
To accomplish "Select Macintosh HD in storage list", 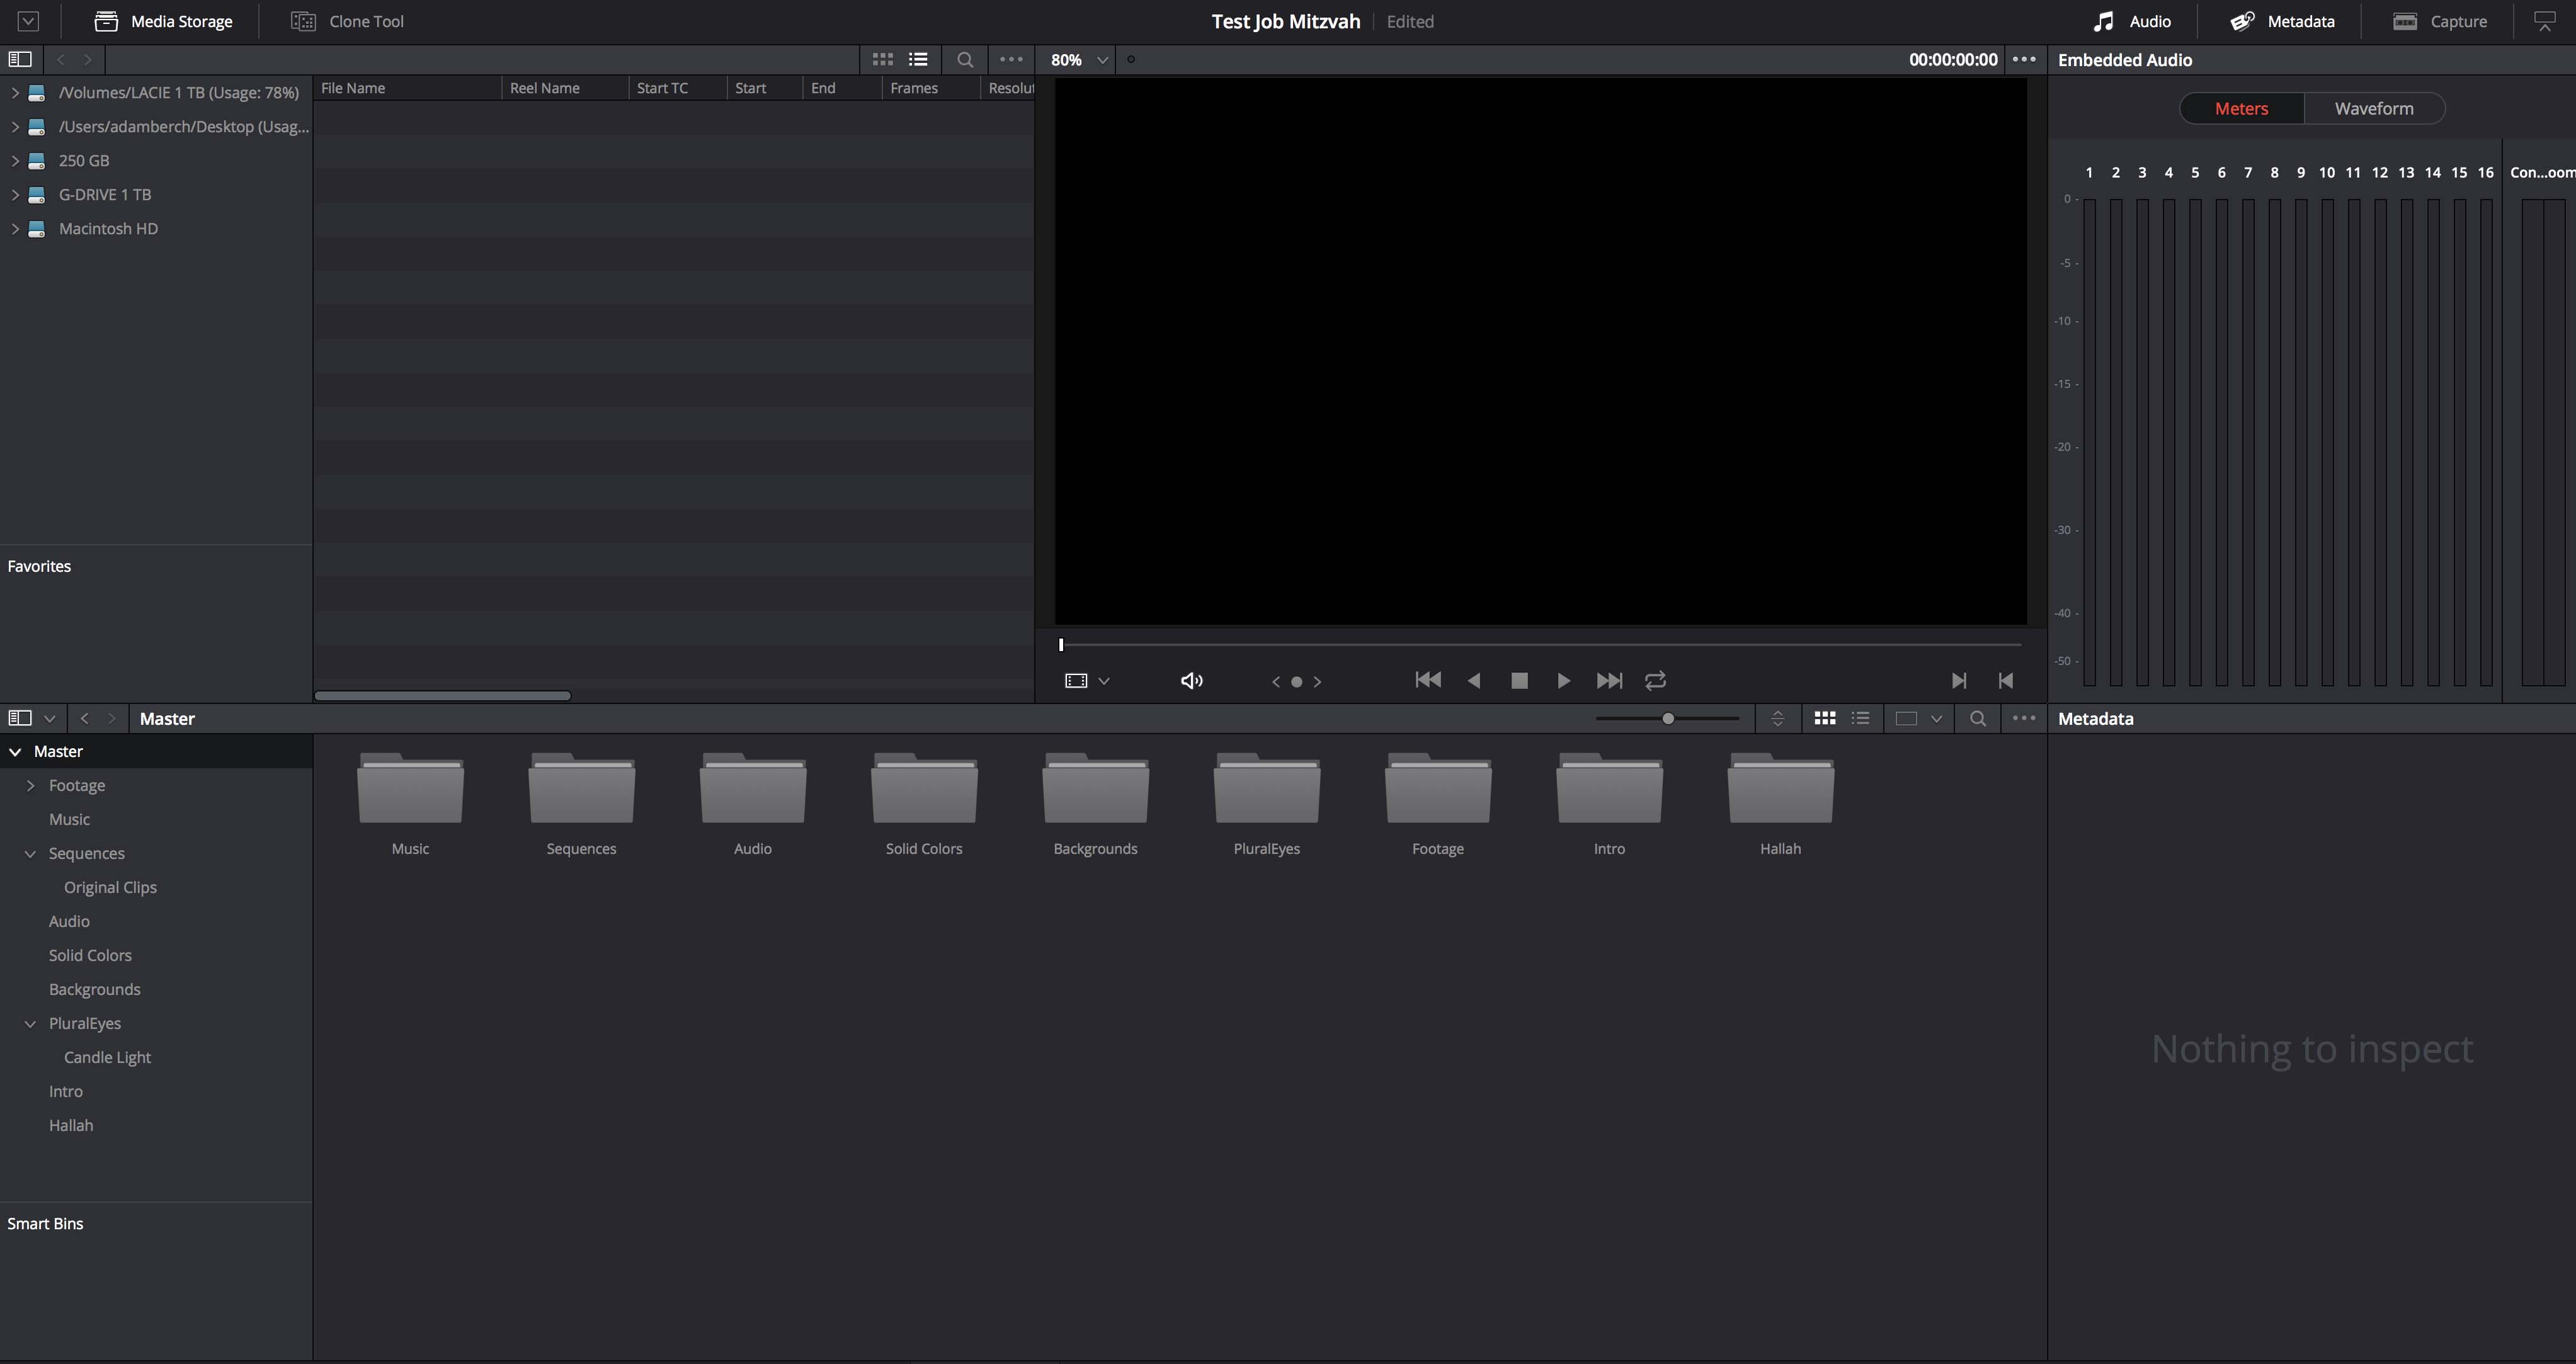I will pyautogui.click(x=108, y=229).
